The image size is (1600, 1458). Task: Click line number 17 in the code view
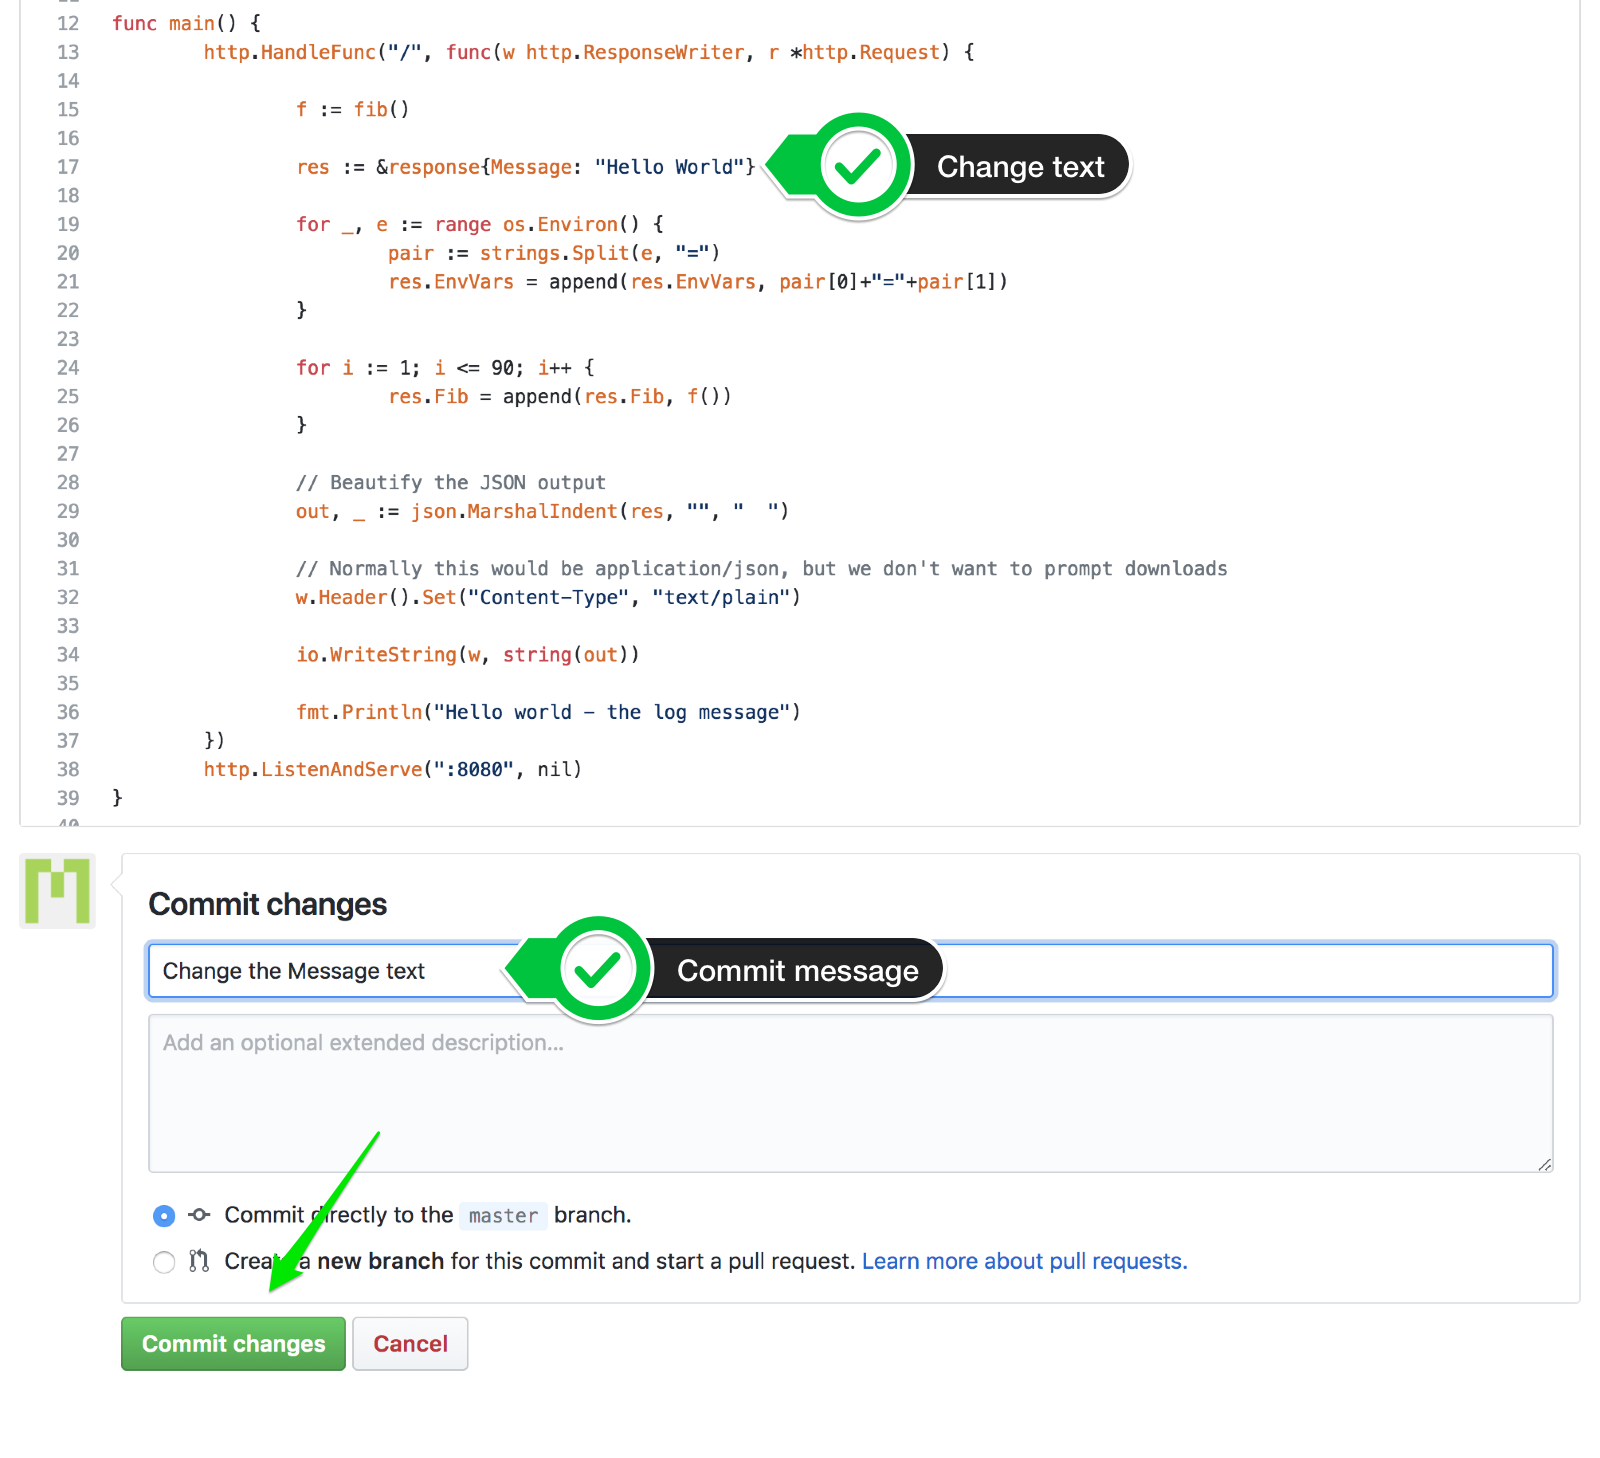tap(67, 167)
